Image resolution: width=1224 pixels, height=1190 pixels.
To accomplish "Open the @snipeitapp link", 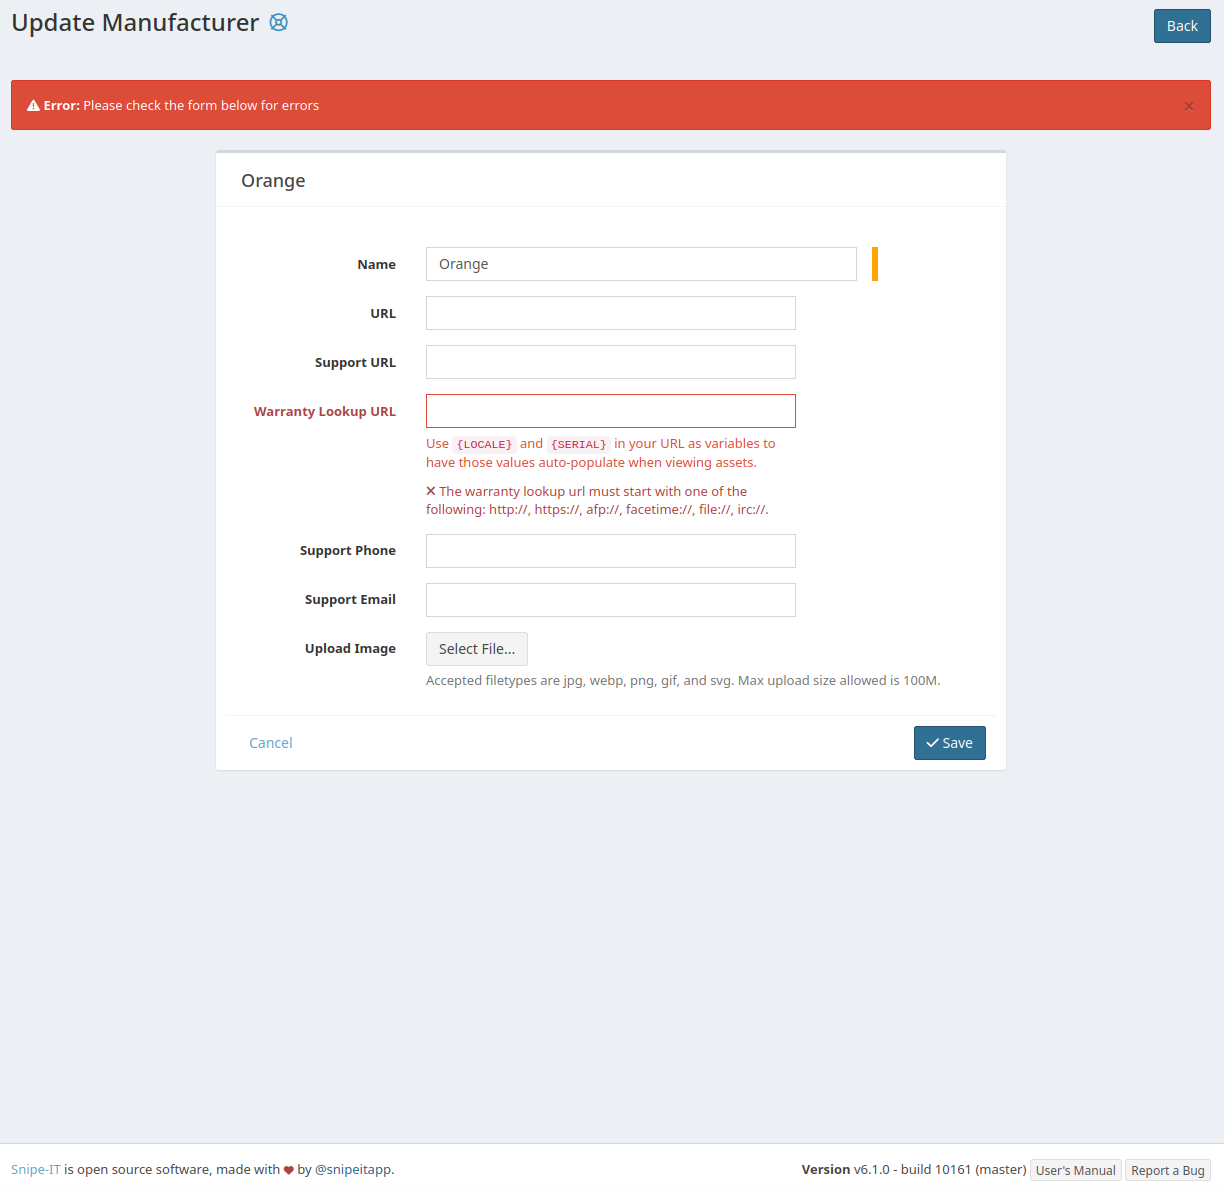I will point(354,1169).
